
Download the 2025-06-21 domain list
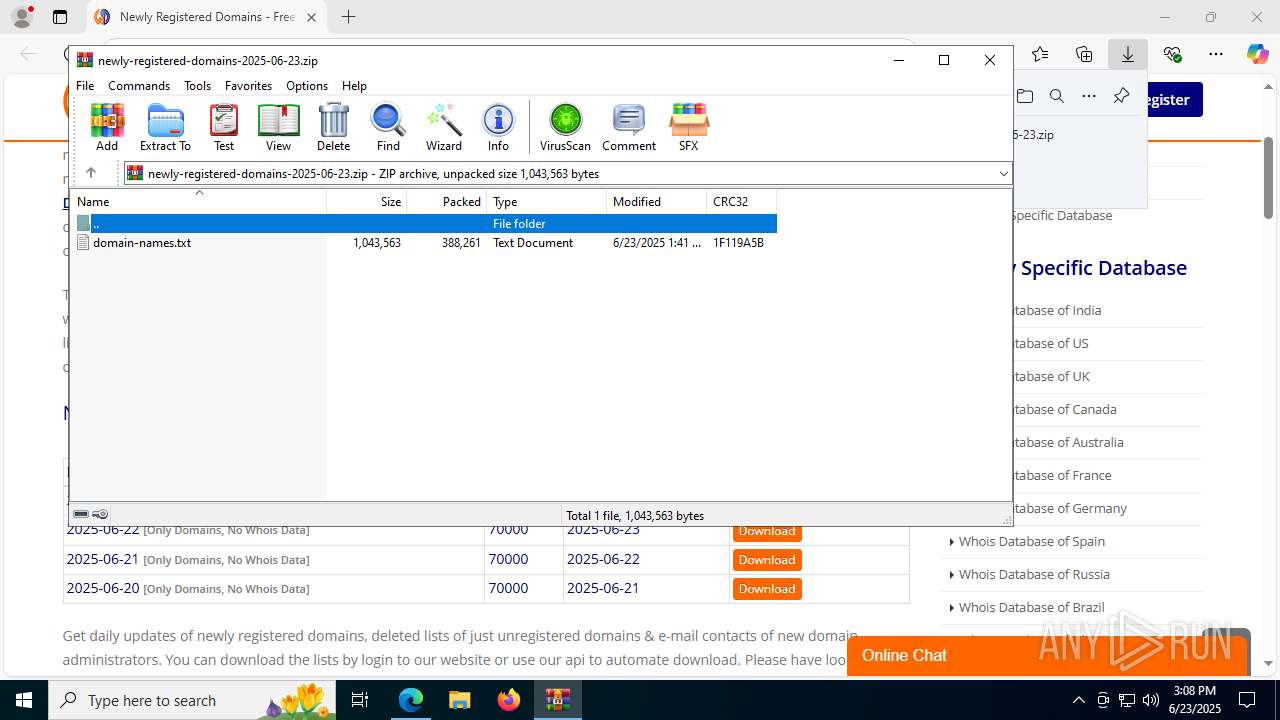click(x=767, y=560)
